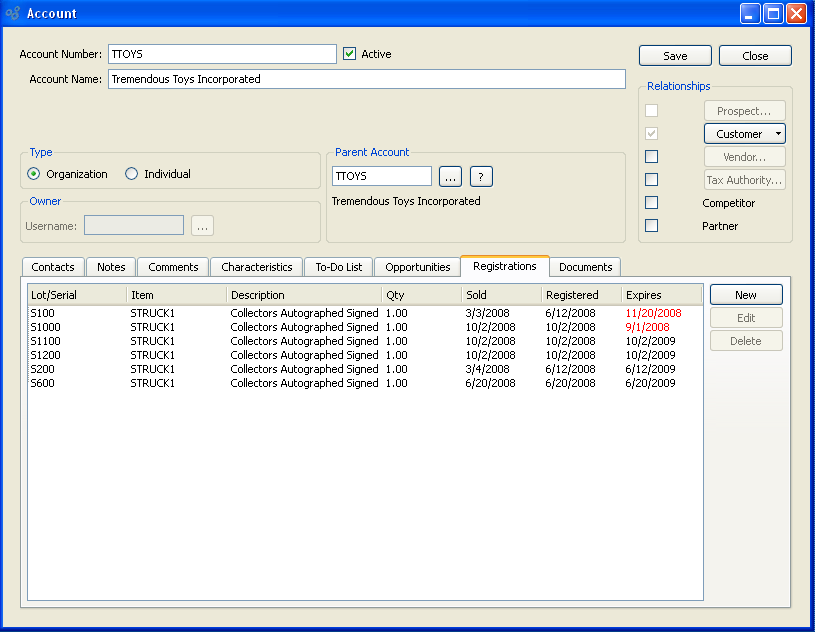Enable the Competitor relationship checkbox

click(652, 203)
